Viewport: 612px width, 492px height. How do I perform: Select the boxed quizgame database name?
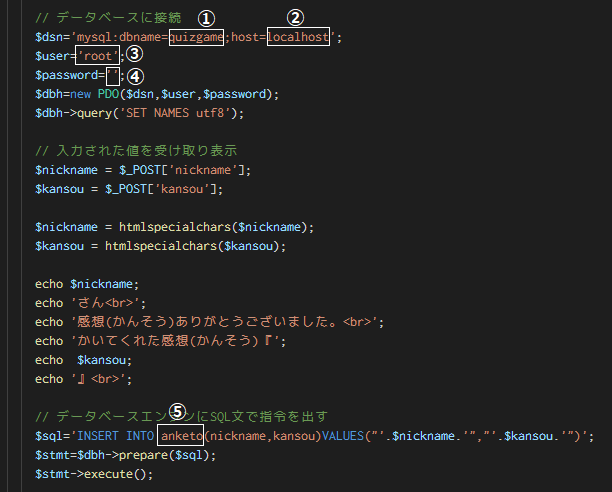tap(196, 37)
